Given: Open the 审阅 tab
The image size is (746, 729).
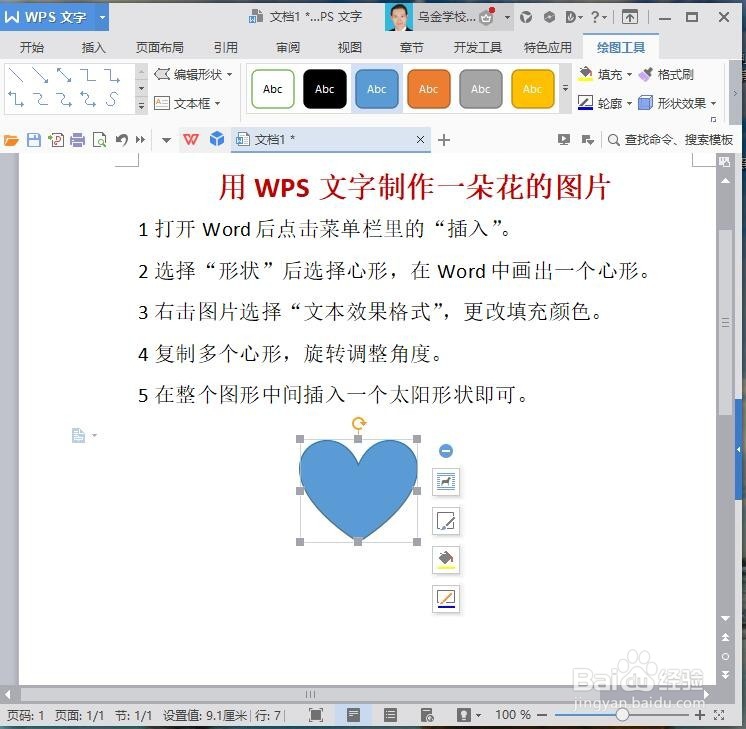Looking at the screenshot, I should point(288,47).
